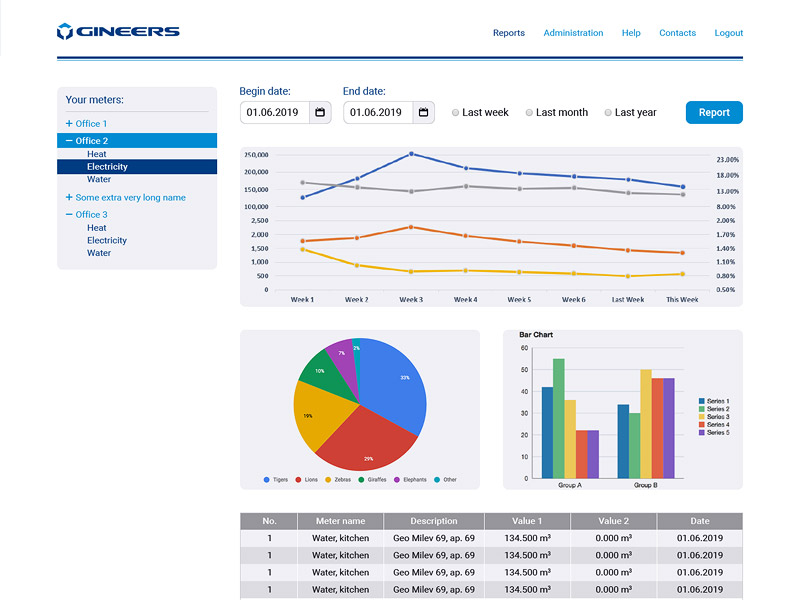This screenshot has height=600, width=800.
Task: Click the Gineers logo
Action: pyautogui.click(x=118, y=31)
